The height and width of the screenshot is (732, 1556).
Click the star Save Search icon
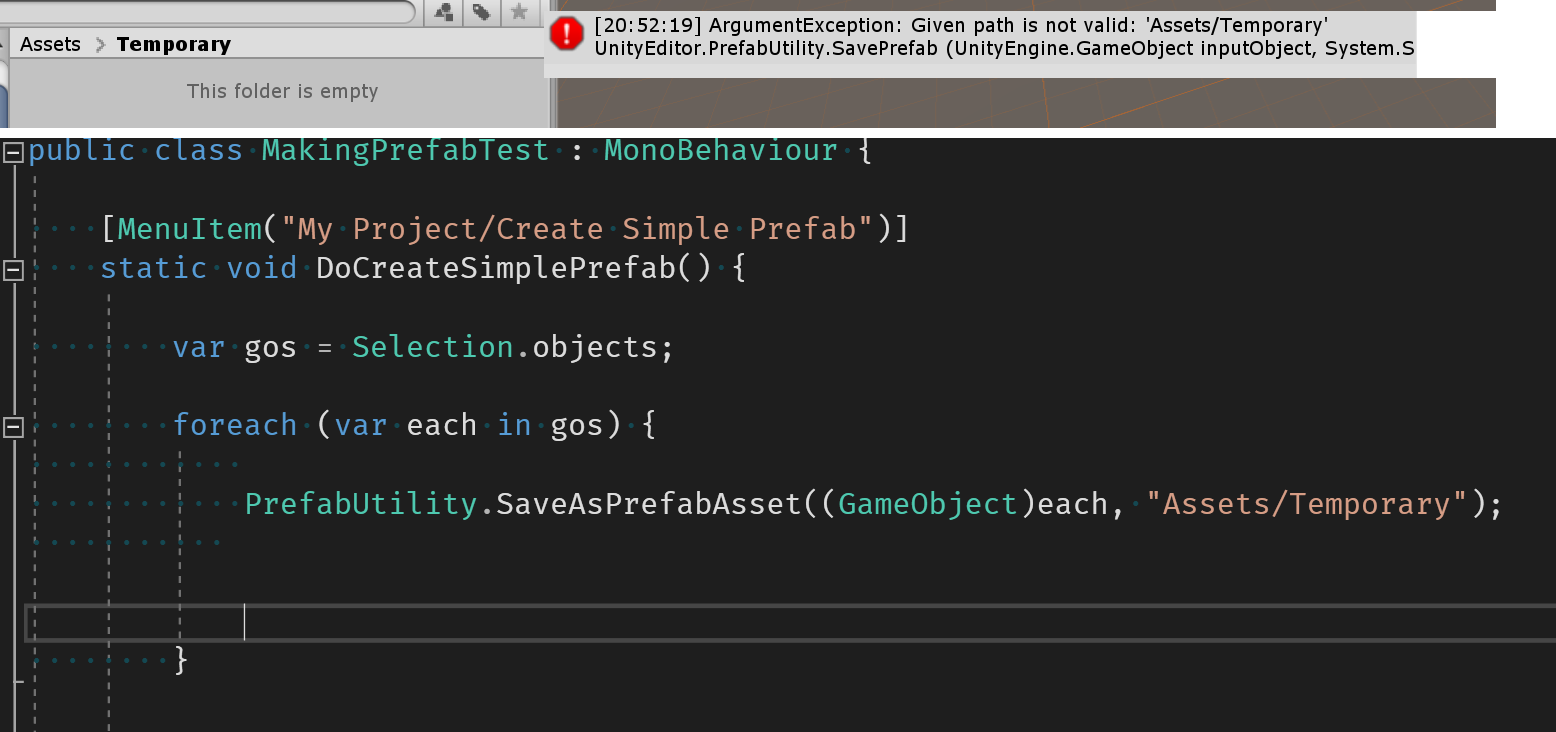coord(519,12)
